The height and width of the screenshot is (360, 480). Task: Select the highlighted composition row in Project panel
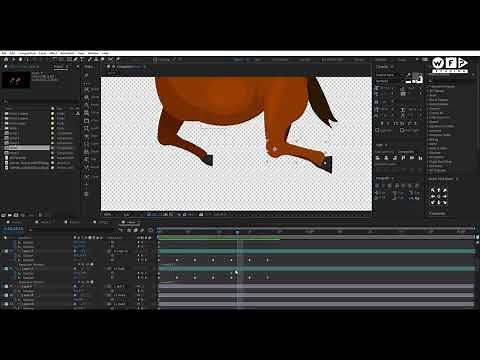pos(27,147)
